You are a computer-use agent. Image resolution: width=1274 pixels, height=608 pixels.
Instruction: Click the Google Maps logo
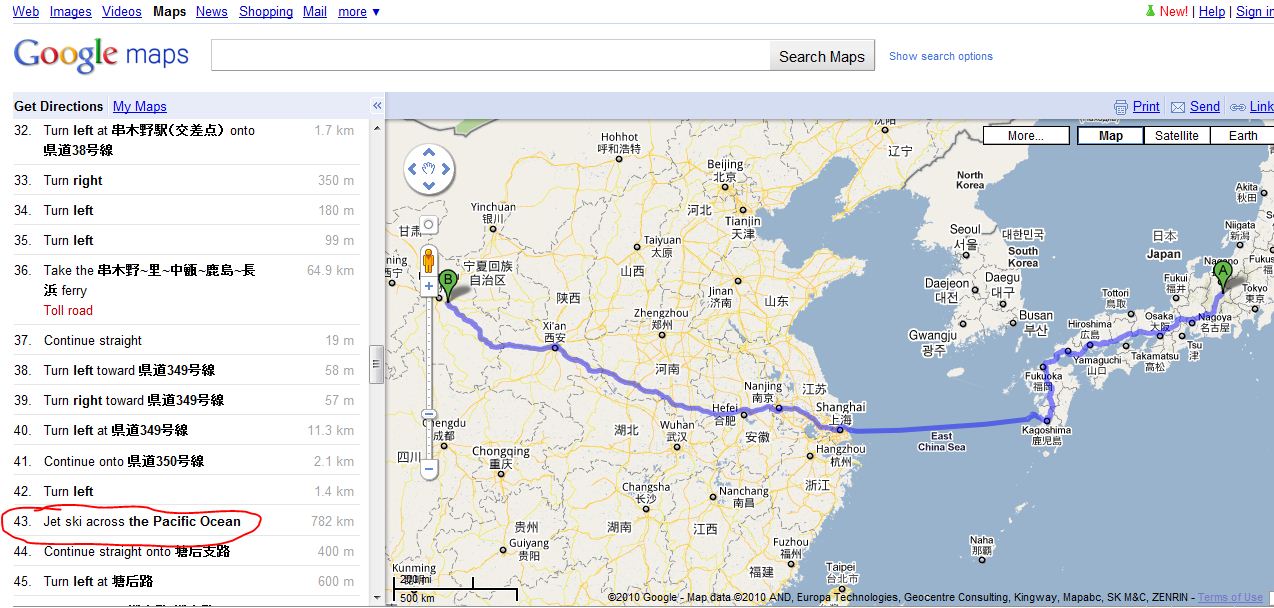[x=101, y=55]
